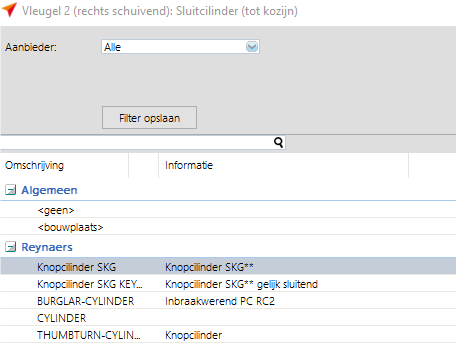Screen dimensions: 456x361
Task: Select the BURGLAR-CYLINDER row
Action: pyautogui.click(x=228, y=301)
